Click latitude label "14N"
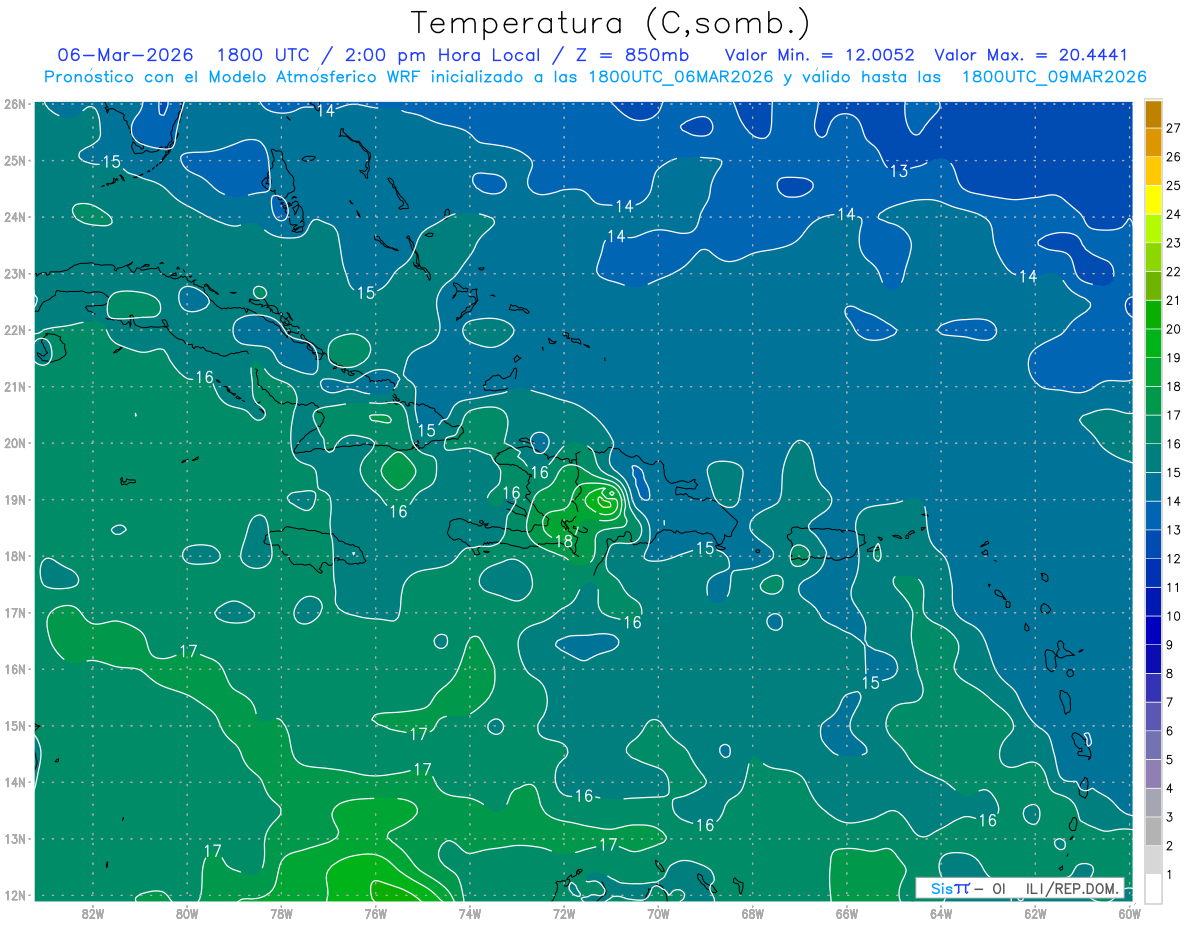Image resolution: width=1200 pixels, height=927 pixels. [14, 782]
